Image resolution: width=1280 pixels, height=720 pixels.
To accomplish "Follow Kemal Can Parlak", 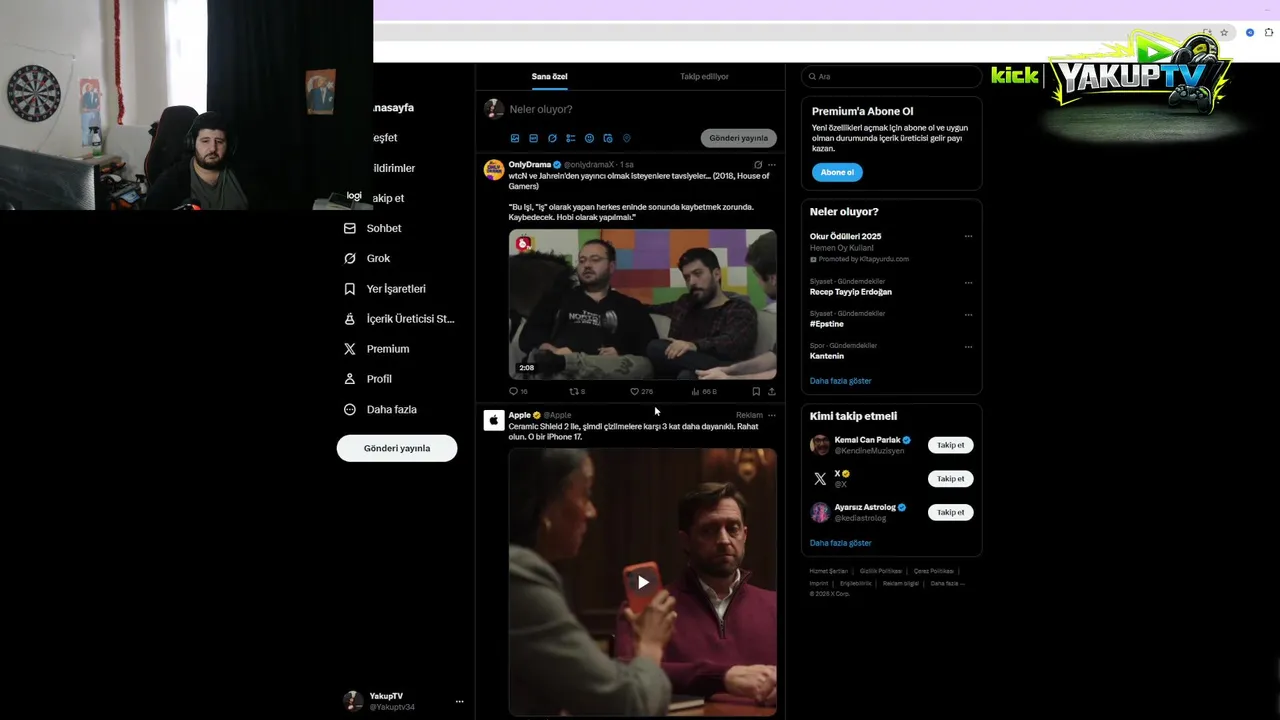I will click(x=950, y=445).
